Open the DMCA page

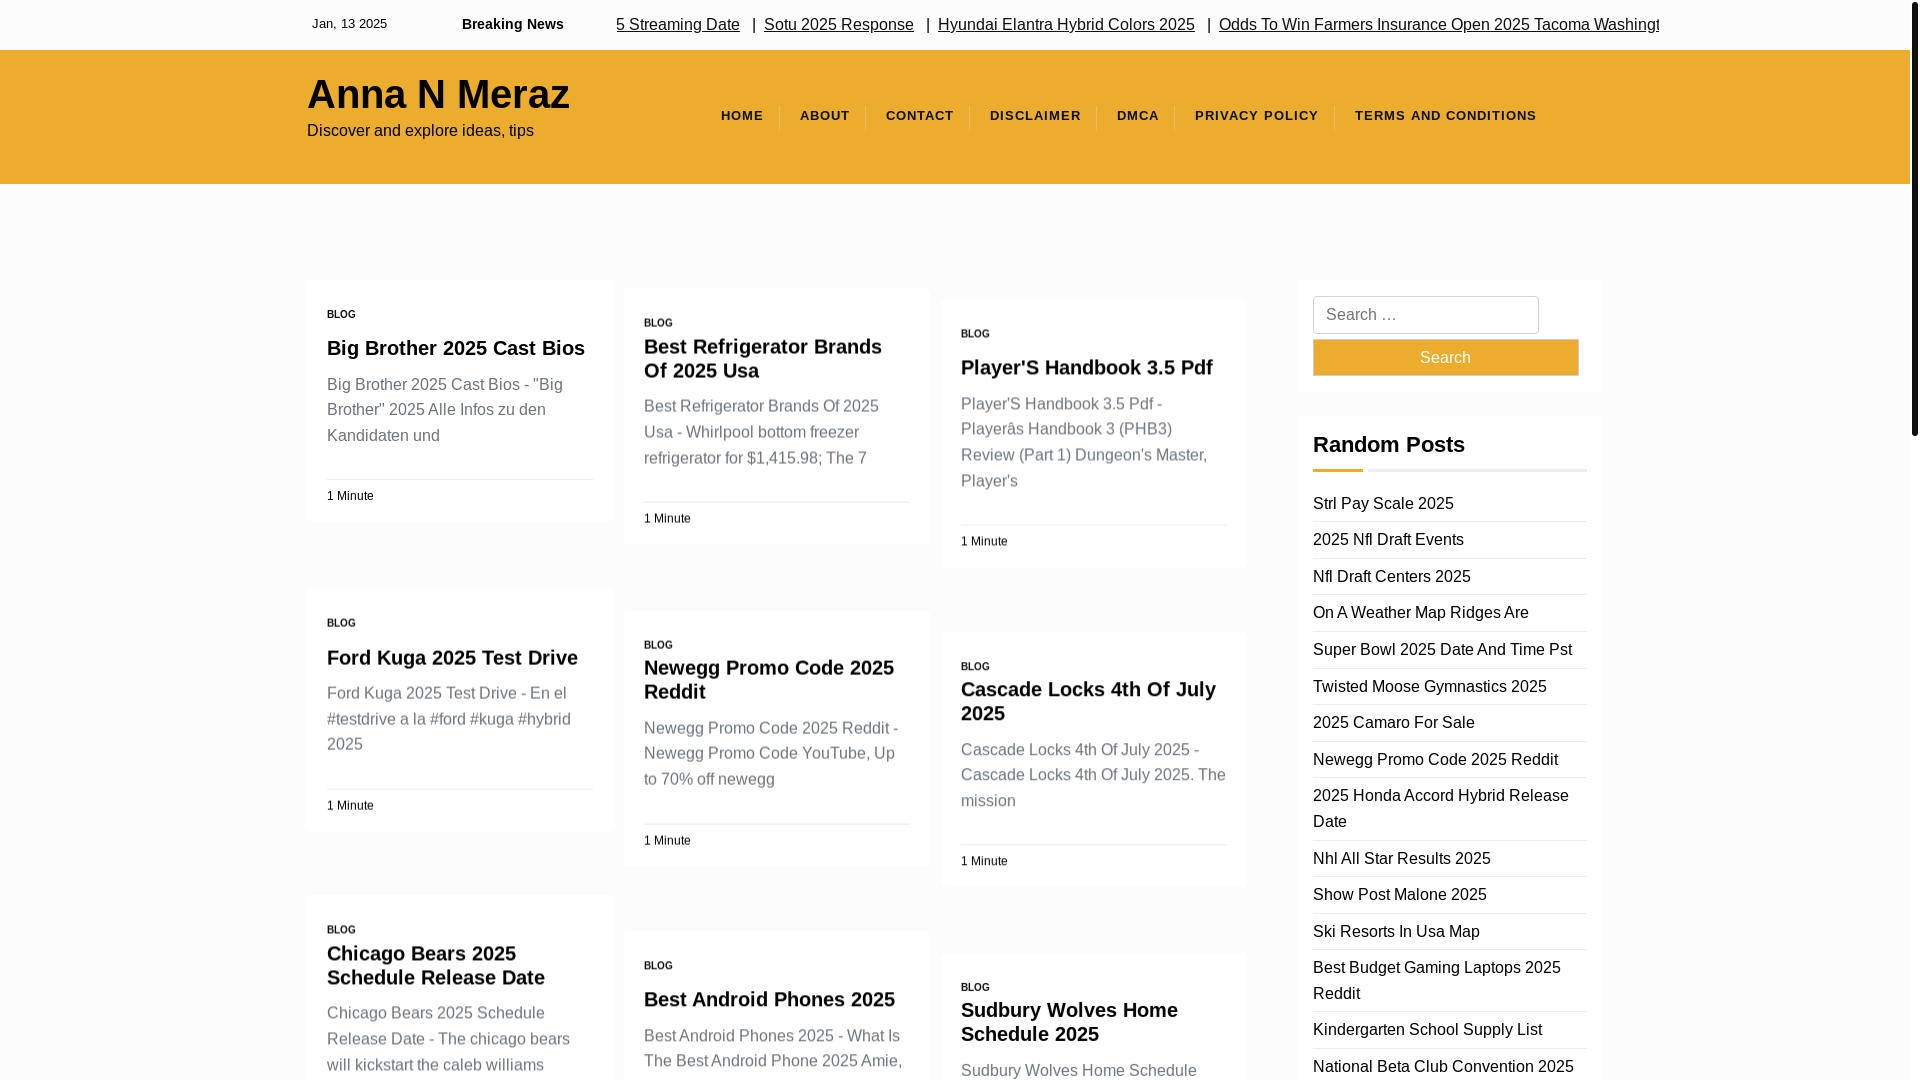tap(1138, 116)
